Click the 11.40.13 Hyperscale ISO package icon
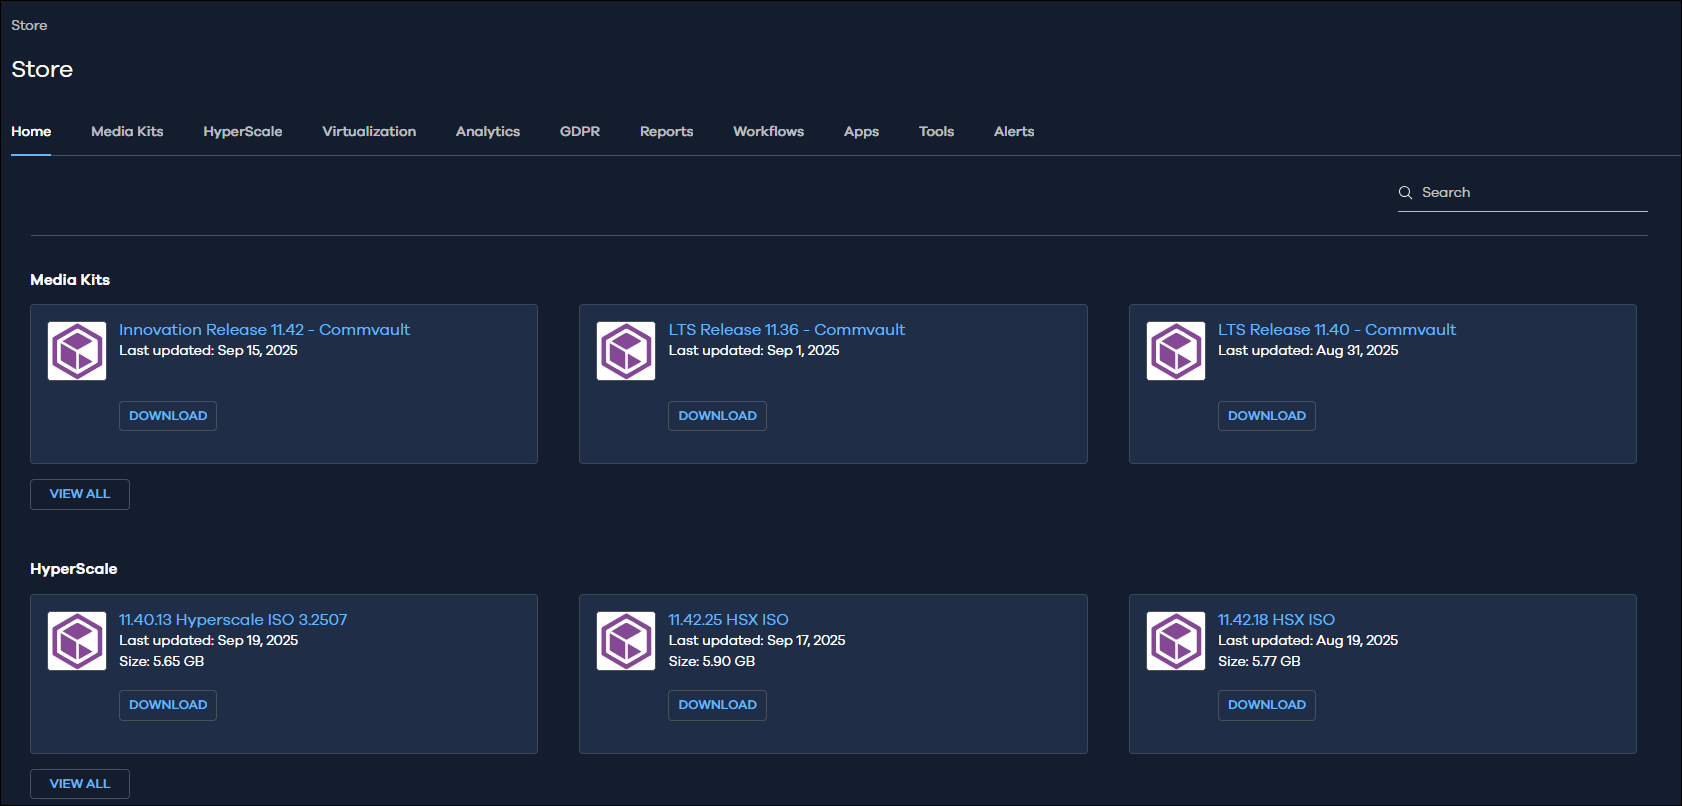Image resolution: width=1682 pixels, height=806 pixels. click(x=77, y=641)
